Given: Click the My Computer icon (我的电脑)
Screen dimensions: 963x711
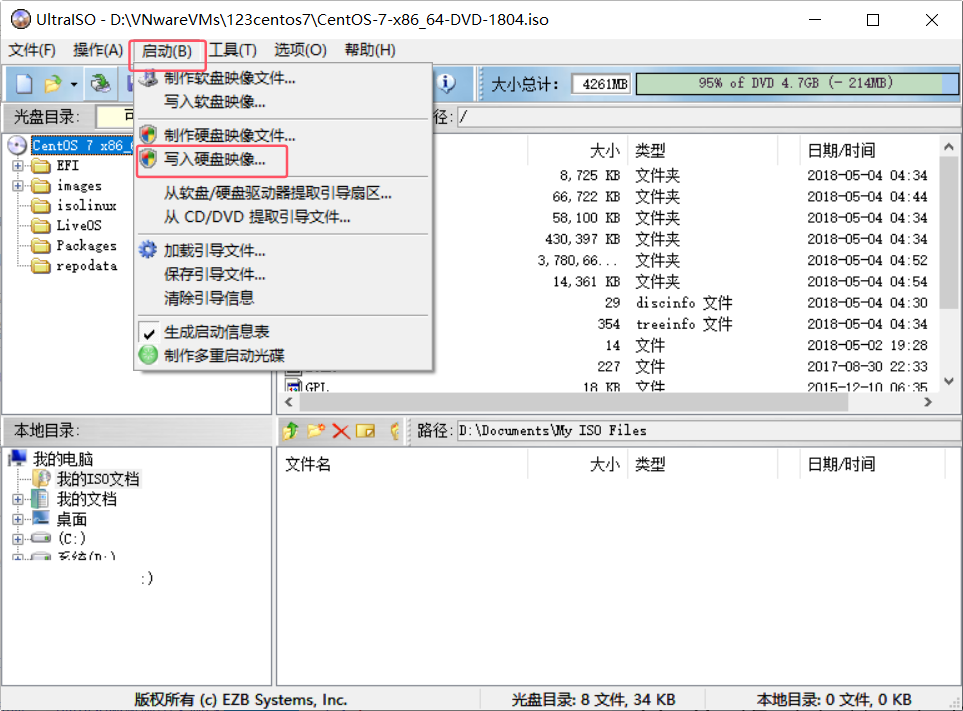Looking at the screenshot, I should pos(18,458).
